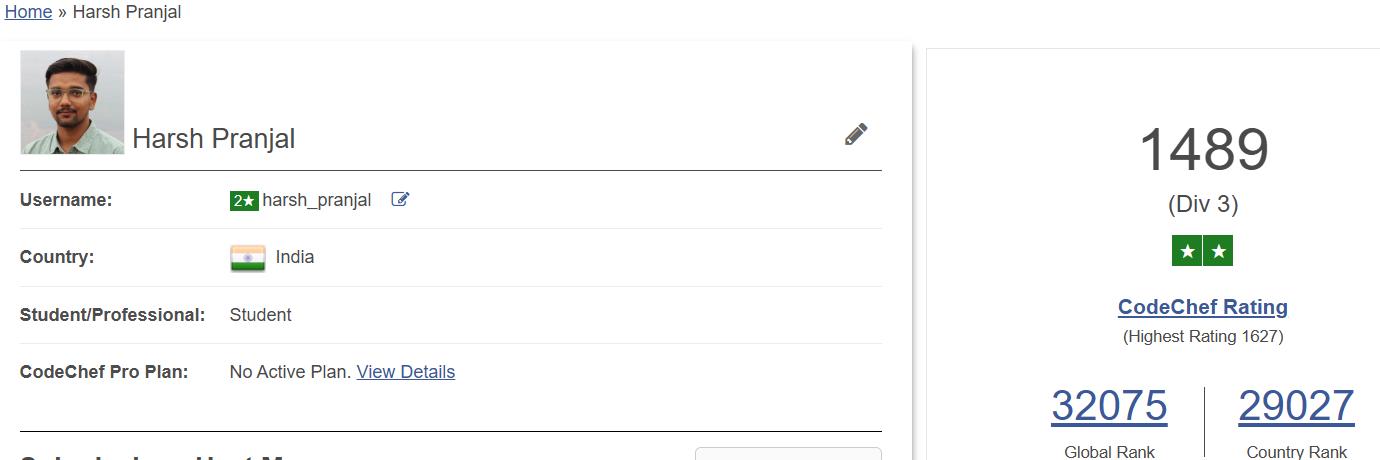Click the Country Rank number 29027

click(x=1296, y=406)
